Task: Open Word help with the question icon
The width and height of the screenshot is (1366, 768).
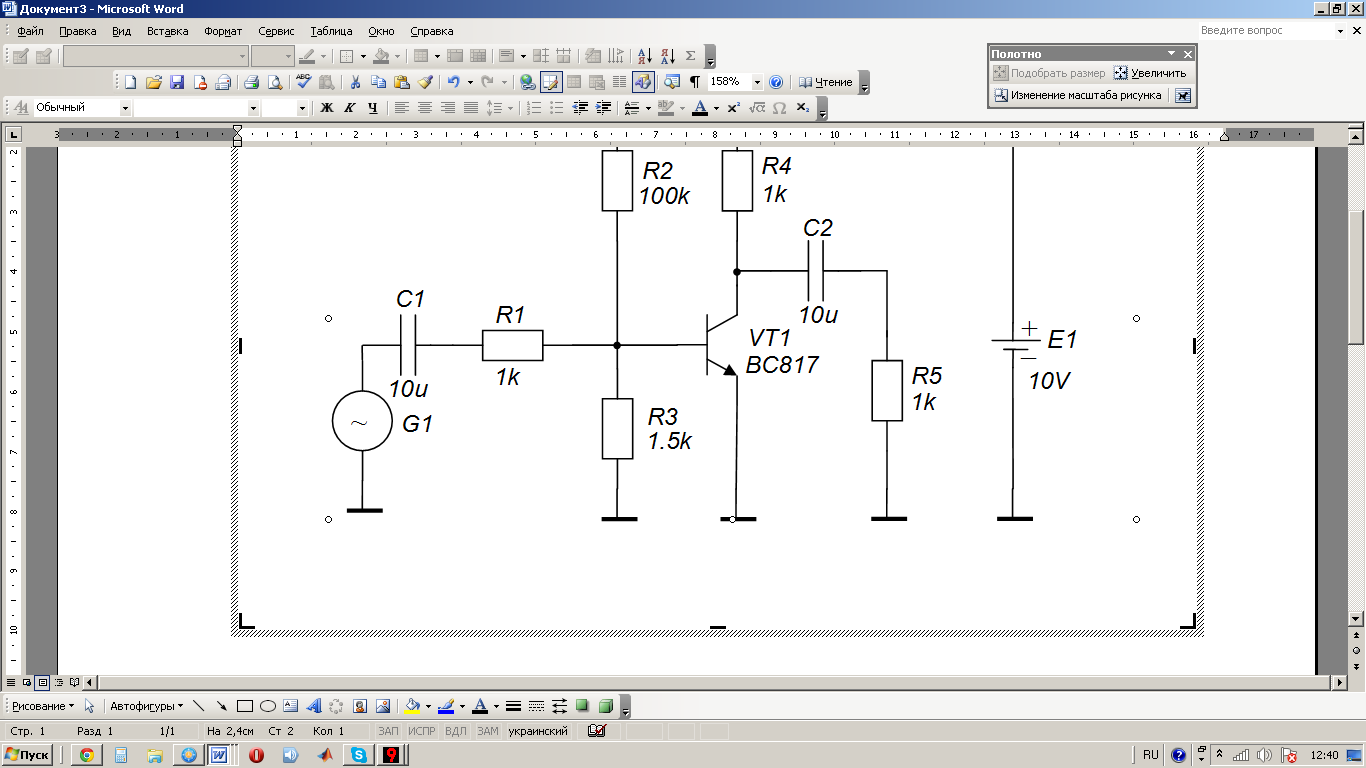Action: point(776,82)
